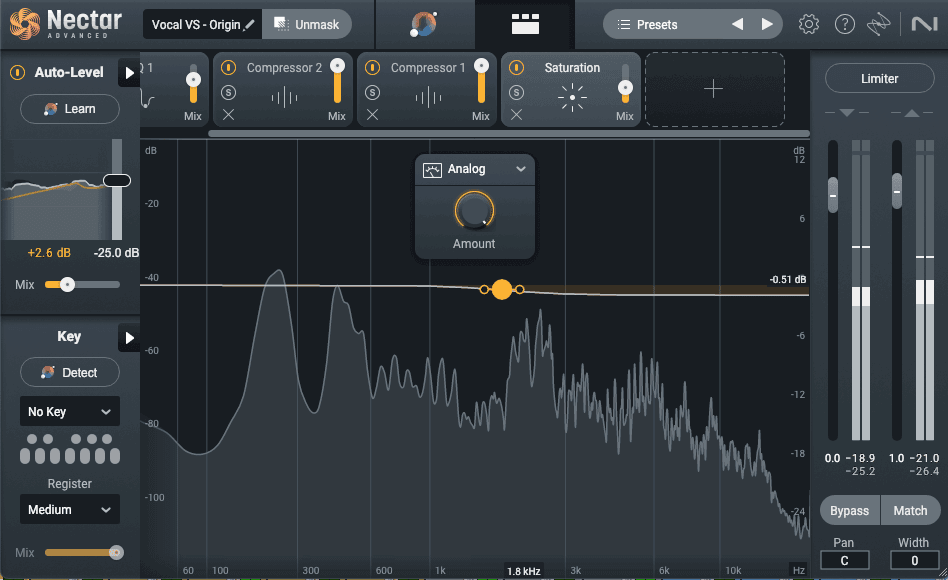Toggle Saturation power button

click(516, 67)
